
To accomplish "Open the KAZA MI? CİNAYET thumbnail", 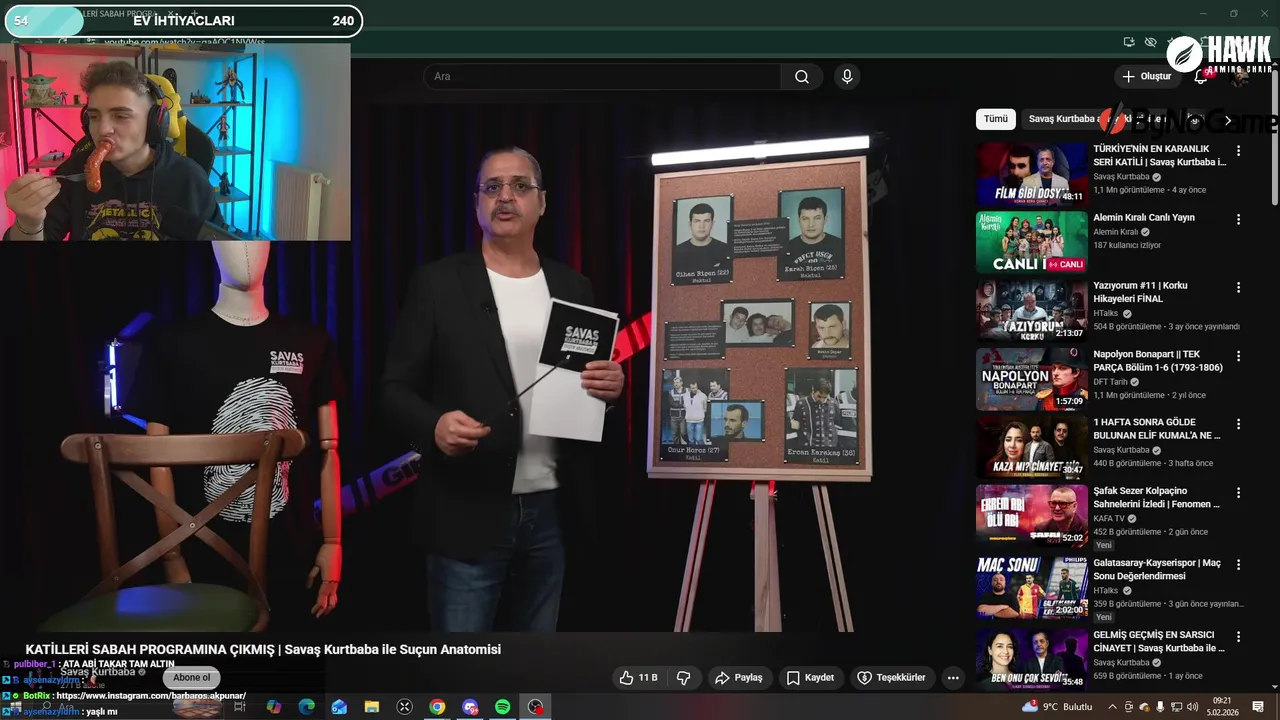I will click(x=1031, y=446).
